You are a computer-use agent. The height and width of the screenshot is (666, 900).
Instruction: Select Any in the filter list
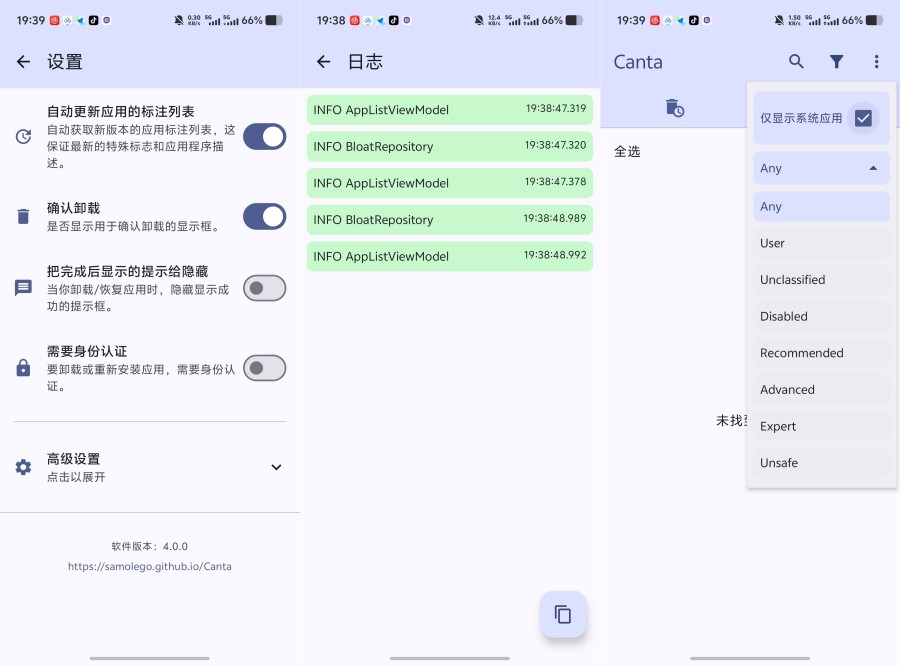click(821, 207)
